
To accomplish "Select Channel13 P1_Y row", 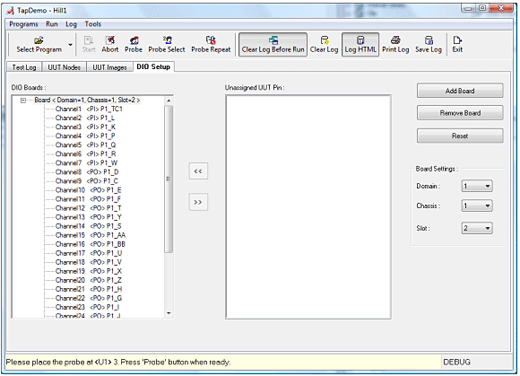I will pyautogui.click(x=88, y=217).
